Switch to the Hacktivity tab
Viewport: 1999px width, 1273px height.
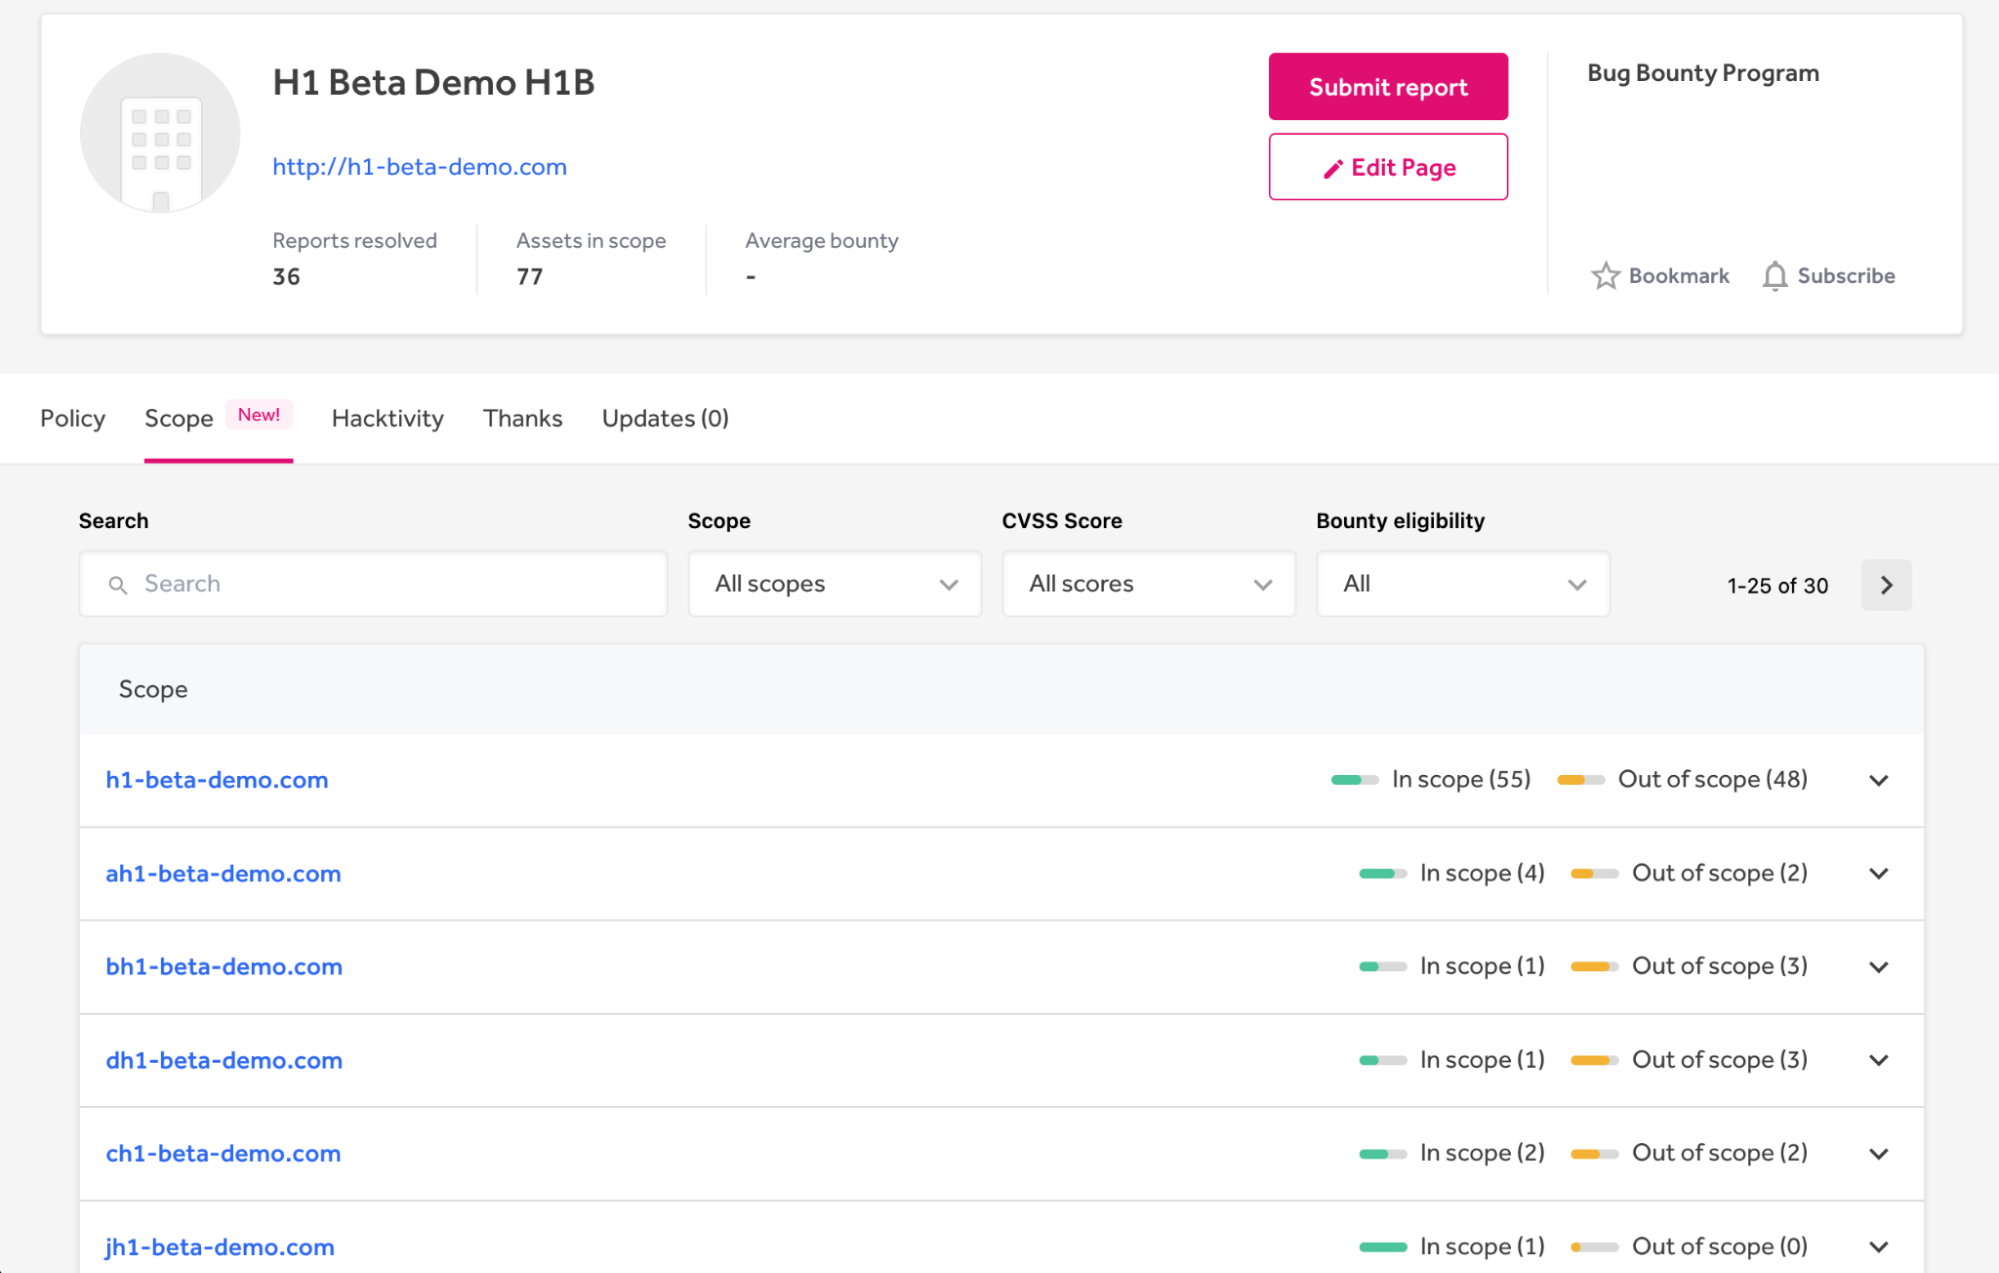[x=387, y=418]
